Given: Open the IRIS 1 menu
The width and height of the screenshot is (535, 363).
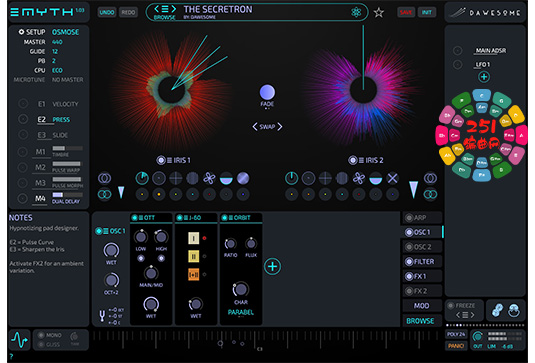Looking at the screenshot, I should [169, 160].
